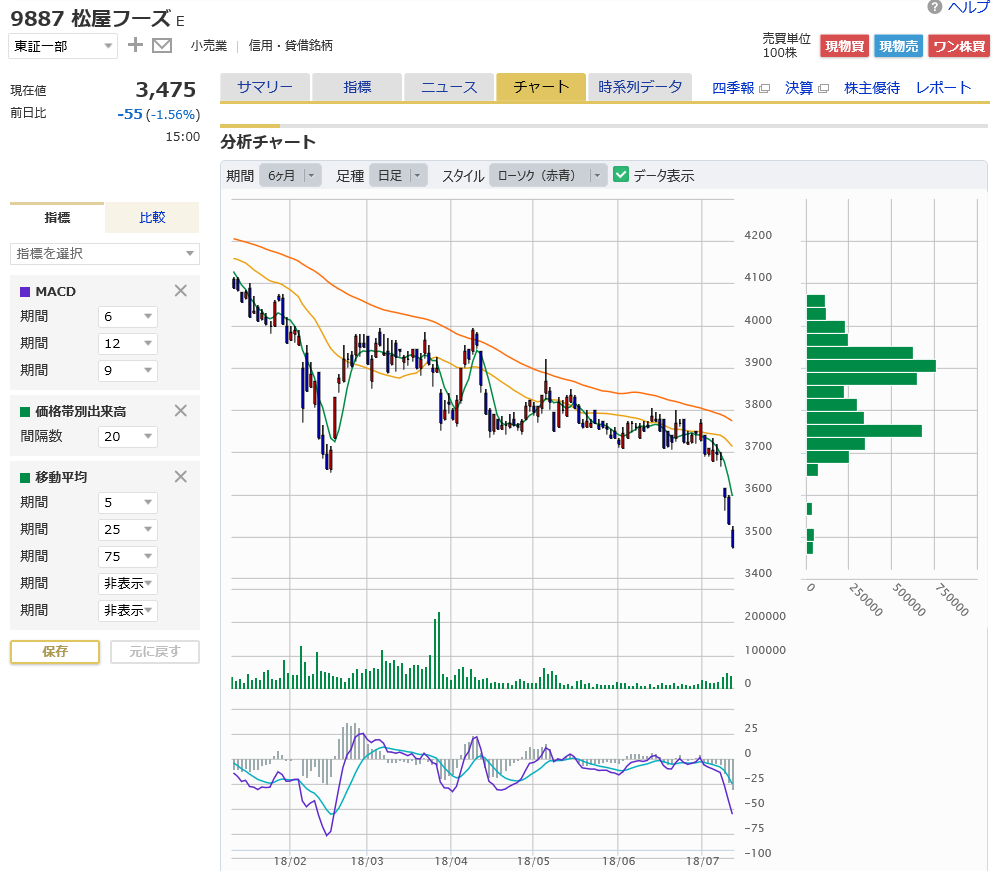
Task: Open 間隔数 dropdown showing 20
Action: coord(128,436)
